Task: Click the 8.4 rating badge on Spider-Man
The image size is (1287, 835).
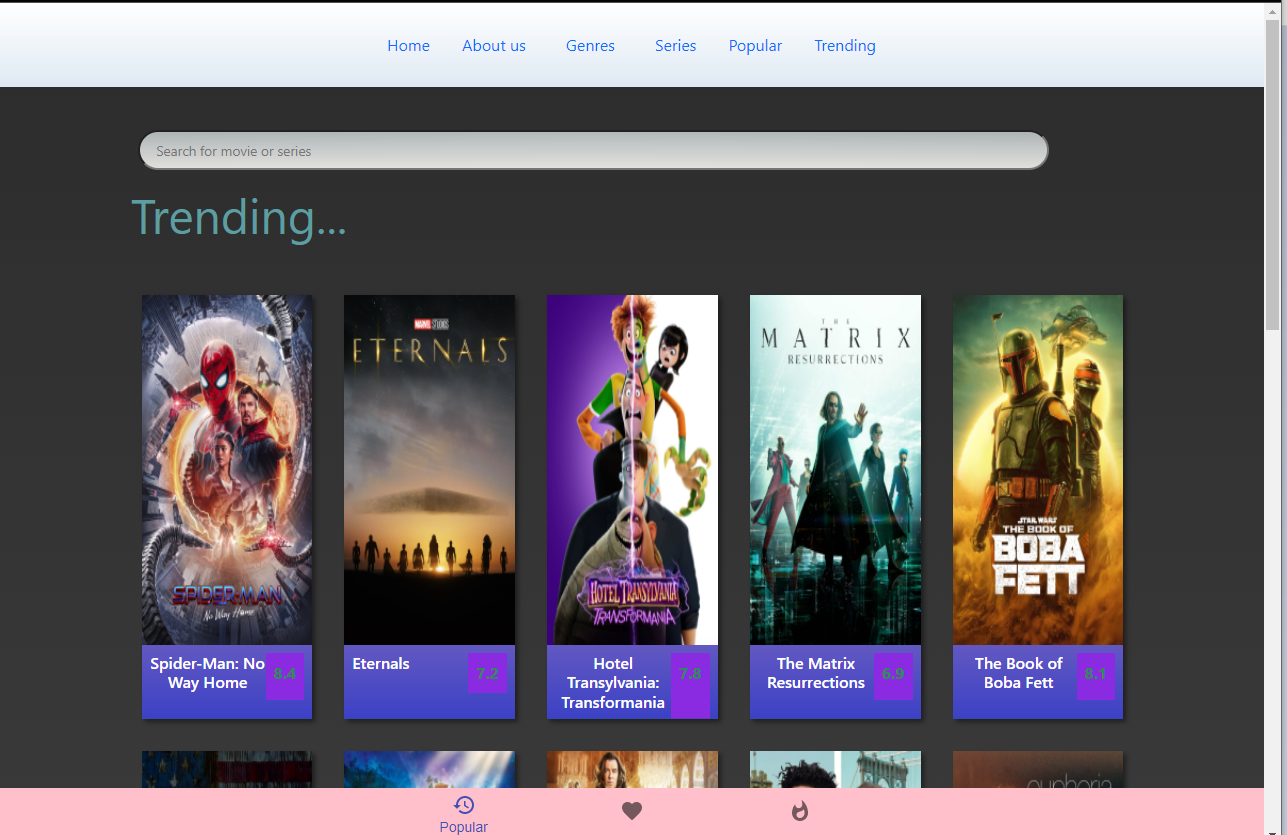Action: [x=284, y=674]
